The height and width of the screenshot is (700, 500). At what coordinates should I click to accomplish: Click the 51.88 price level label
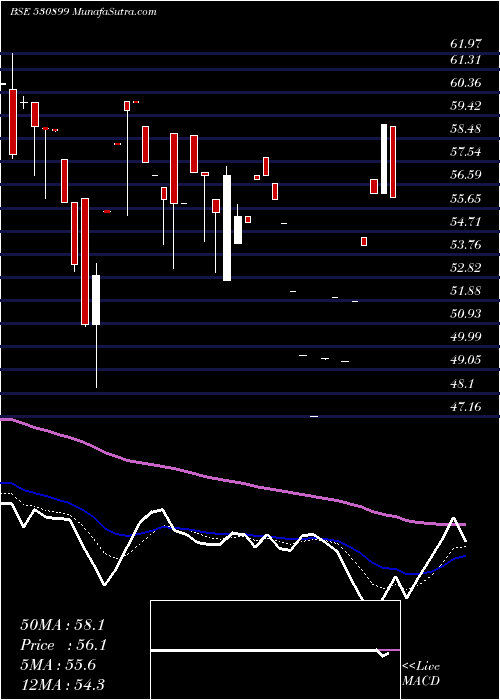[x=466, y=291]
